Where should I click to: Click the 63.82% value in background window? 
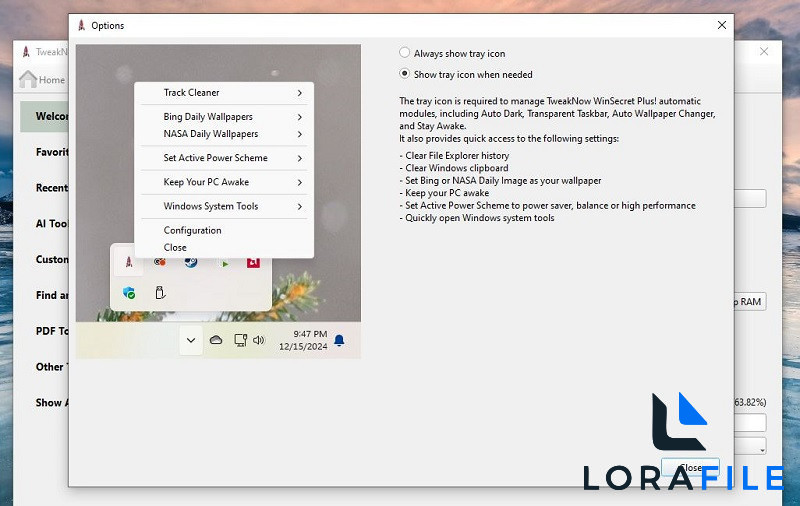click(x=750, y=402)
